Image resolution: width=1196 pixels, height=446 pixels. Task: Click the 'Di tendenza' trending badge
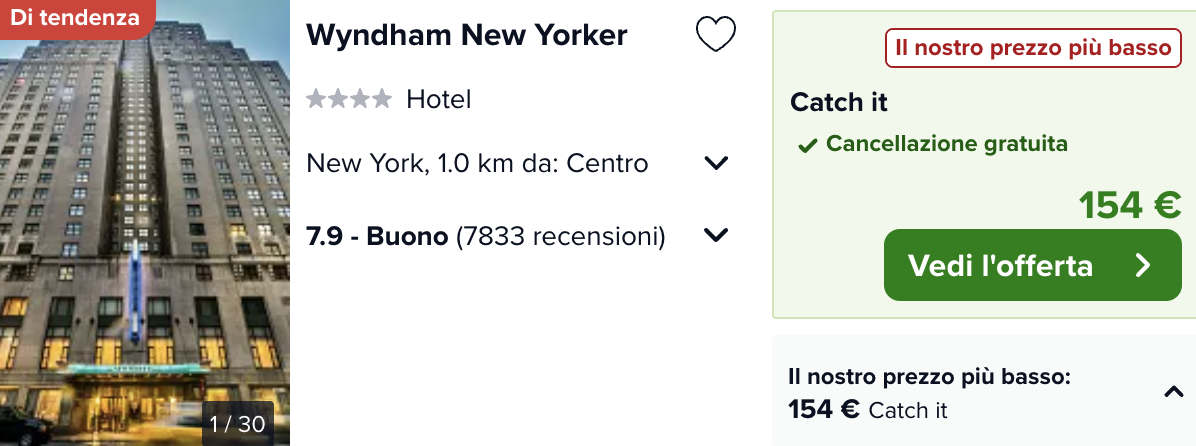[x=76, y=18]
